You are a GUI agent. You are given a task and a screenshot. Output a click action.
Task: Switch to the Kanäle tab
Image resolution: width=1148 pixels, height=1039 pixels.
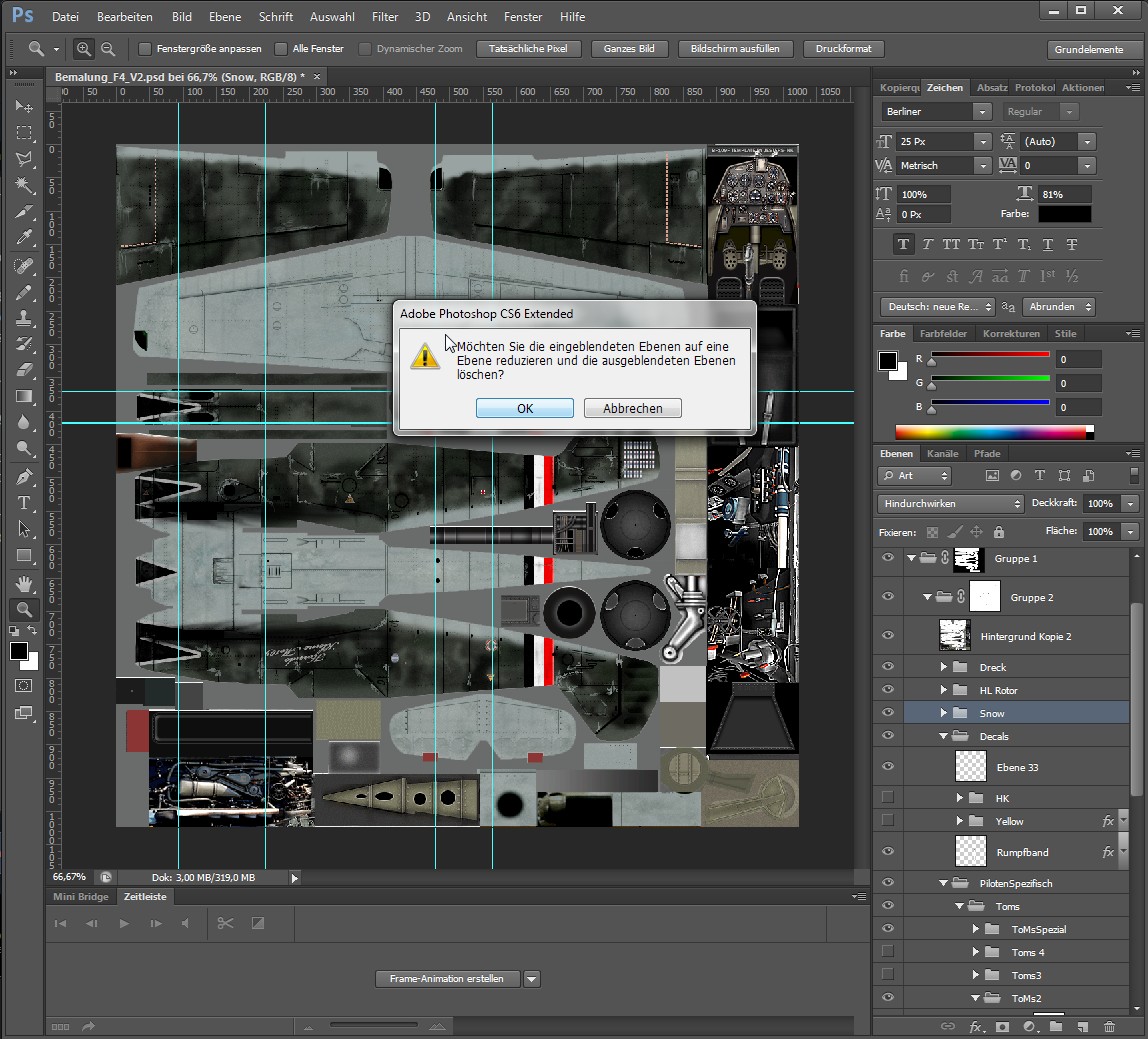click(x=942, y=454)
